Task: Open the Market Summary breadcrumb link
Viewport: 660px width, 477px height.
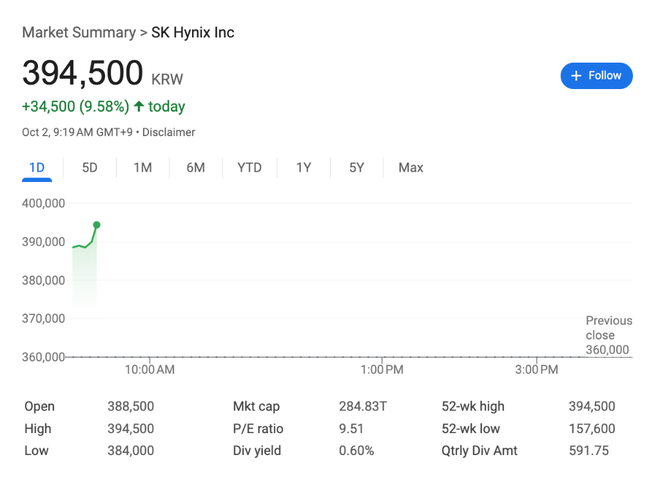Action: pyautogui.click(x=78, y=32)
